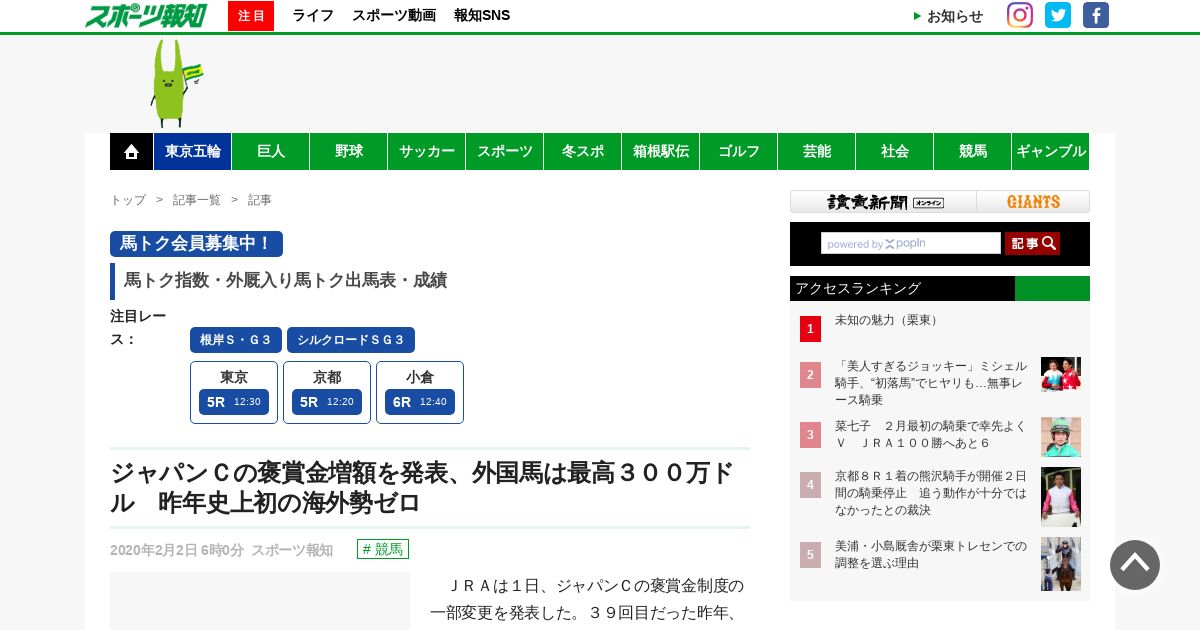The height and width of the screenshot is (630, 1200).
Task: Select the 冬スポ navigation tab
Action: tap(583, 151)
